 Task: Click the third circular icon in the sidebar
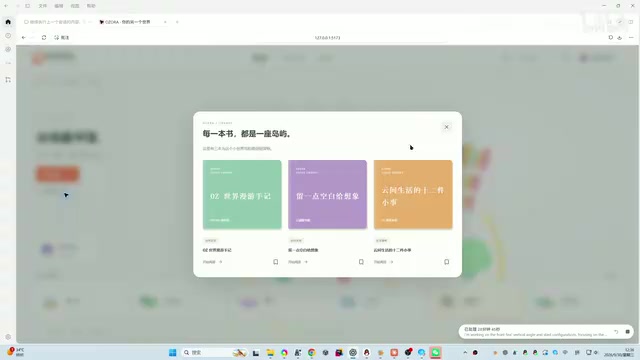(8, 49)
